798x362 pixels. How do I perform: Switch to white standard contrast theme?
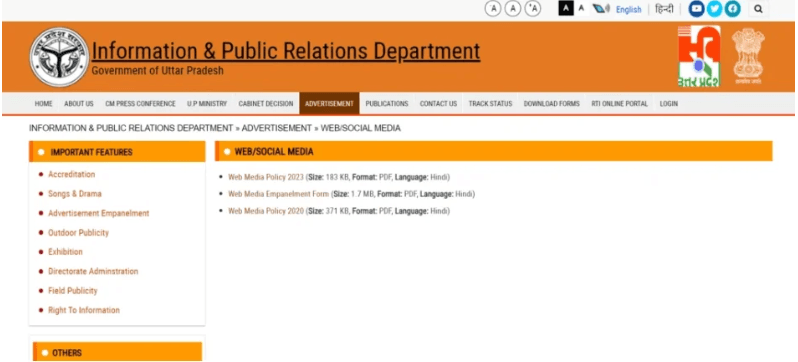tap(581, 9)
